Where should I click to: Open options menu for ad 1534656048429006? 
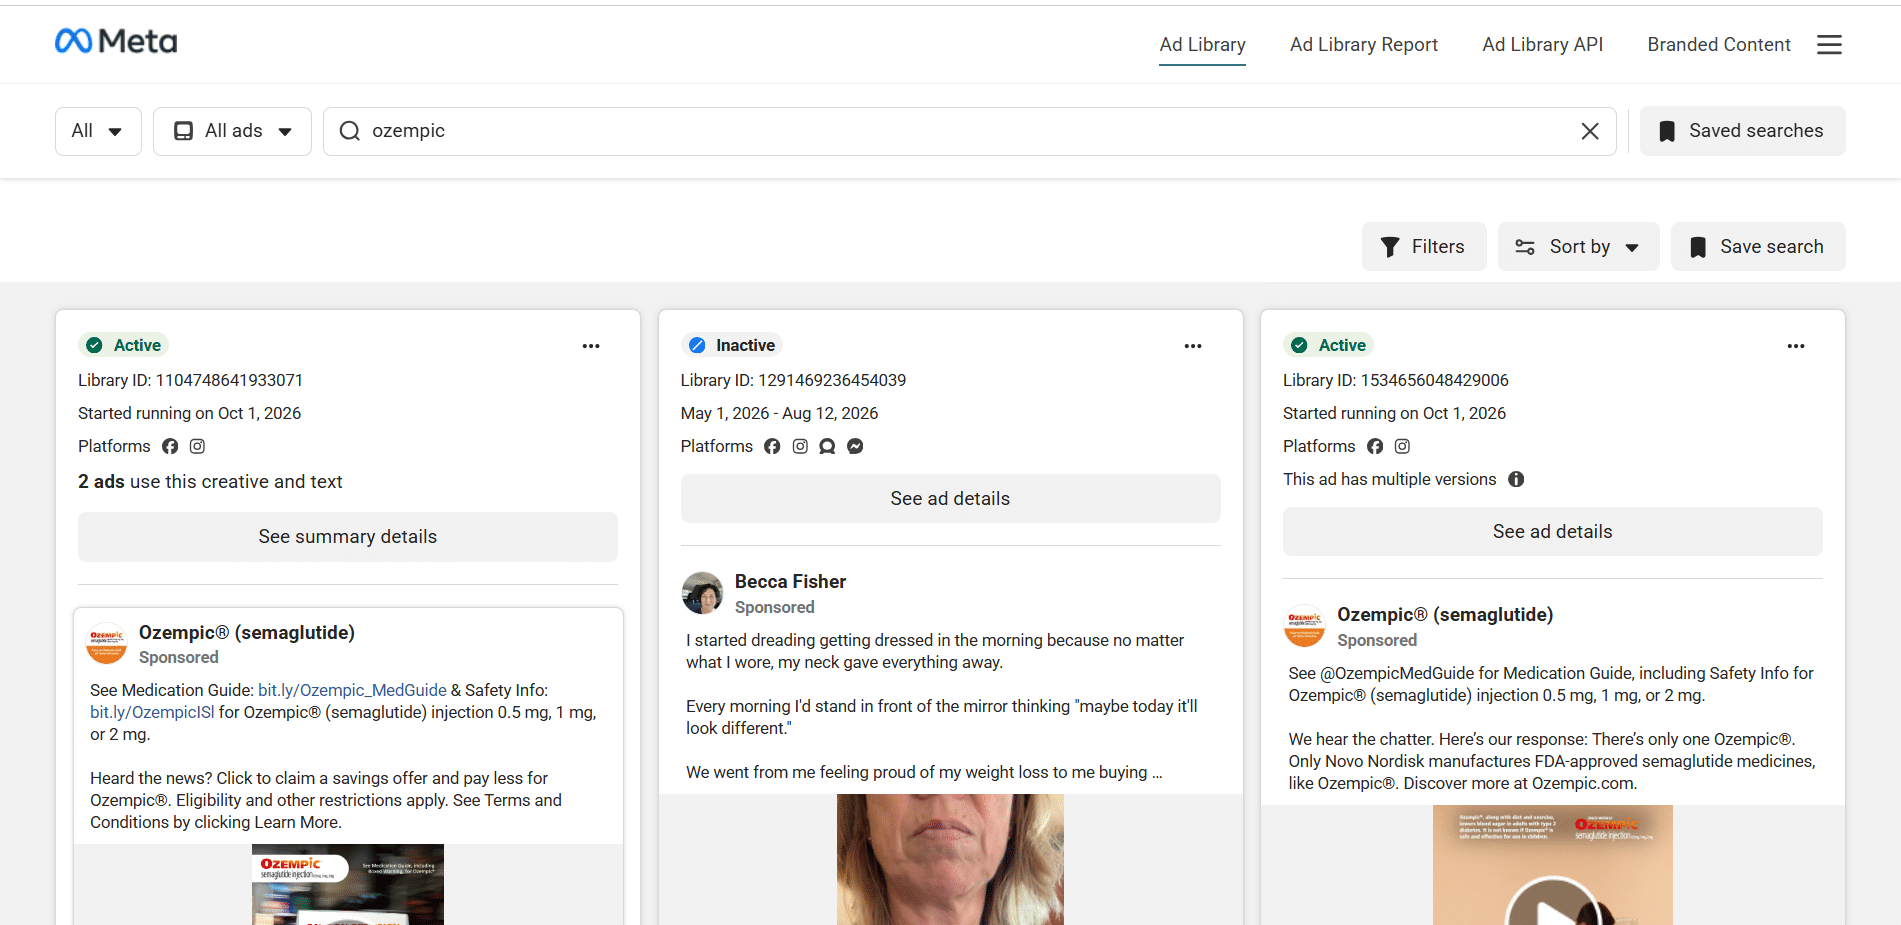click(x=1796, y=346)
